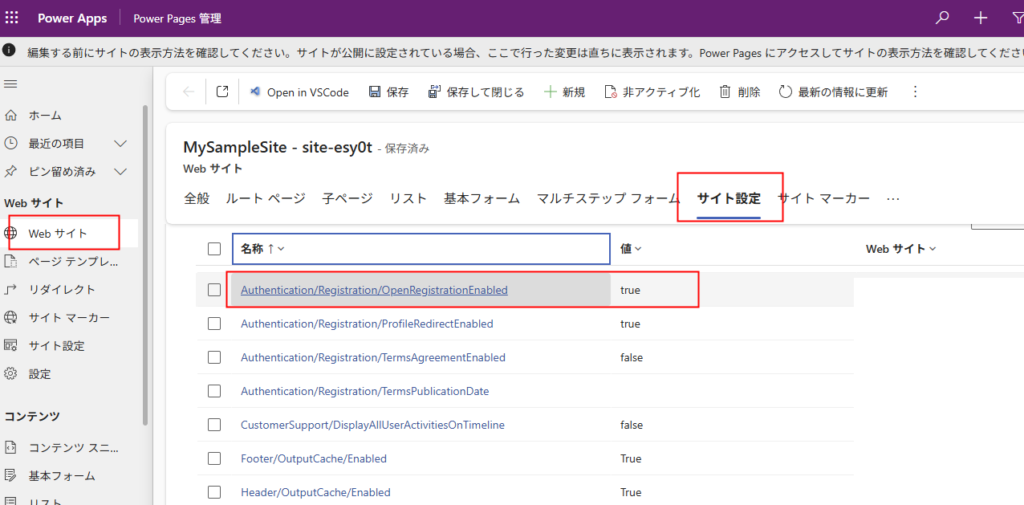Click Open in VSCode
Viewport: 1024px width, 505px height.
pos(298,92)
